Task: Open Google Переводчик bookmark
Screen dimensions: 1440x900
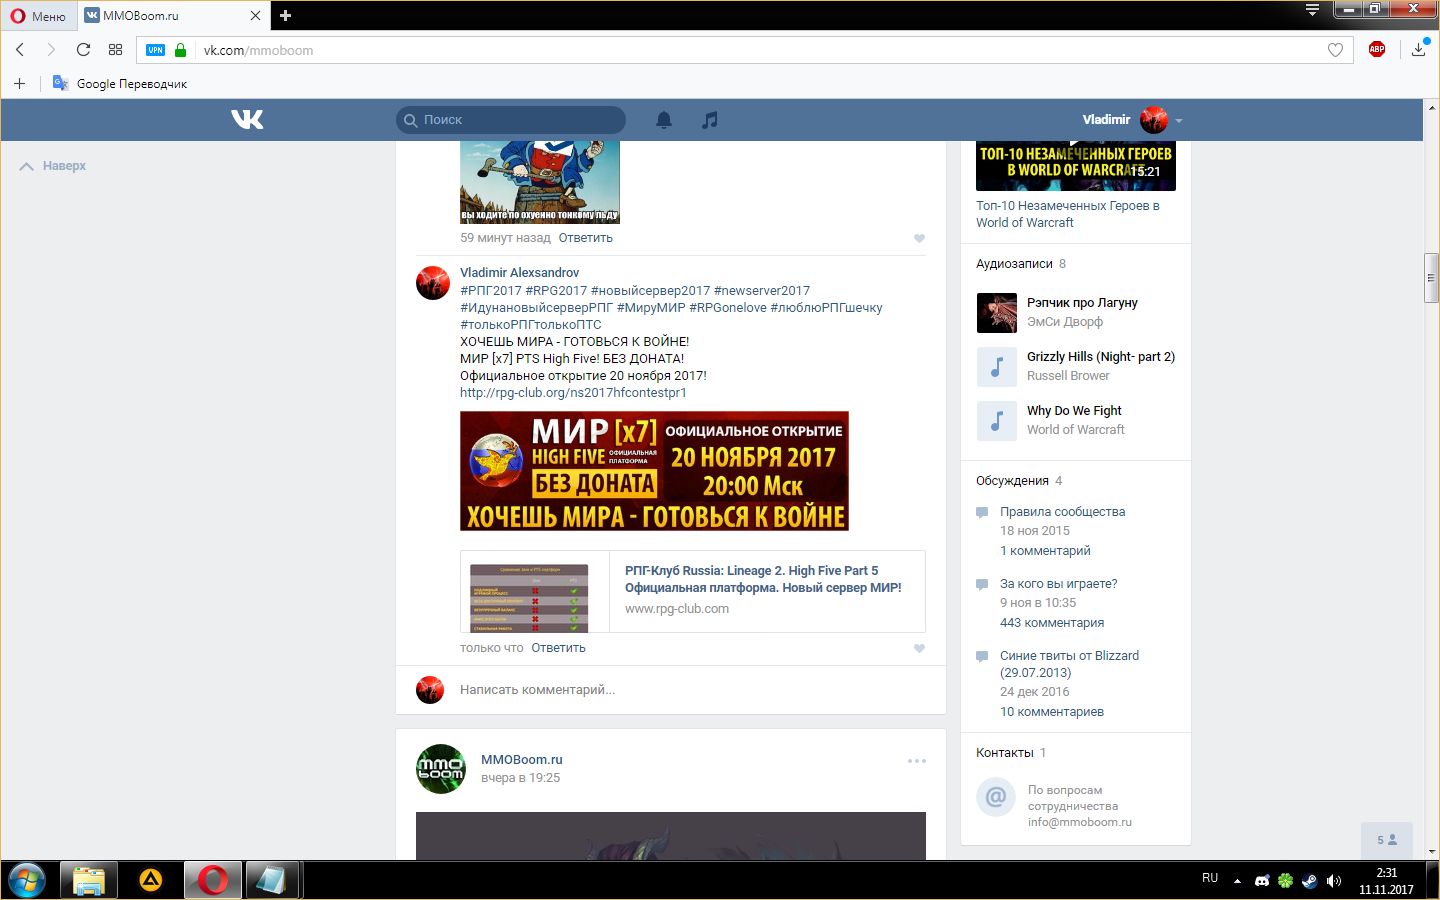Action: click(x=120, y=83)
